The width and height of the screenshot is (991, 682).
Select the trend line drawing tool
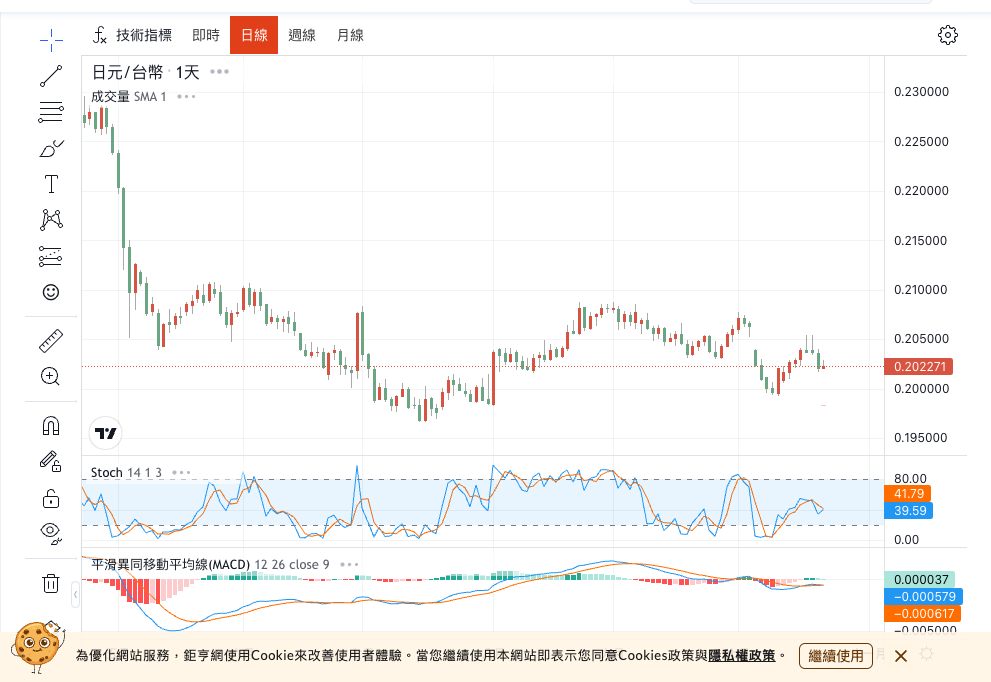pos(51,76)
